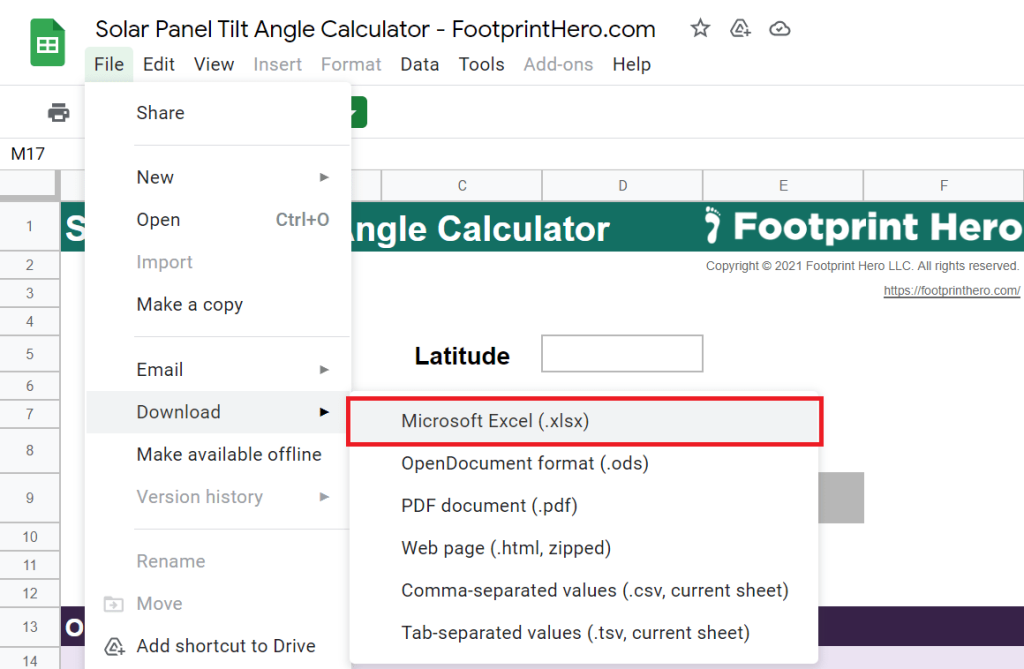
Task: Expand the Download submenu arrow
Action: 324,412
